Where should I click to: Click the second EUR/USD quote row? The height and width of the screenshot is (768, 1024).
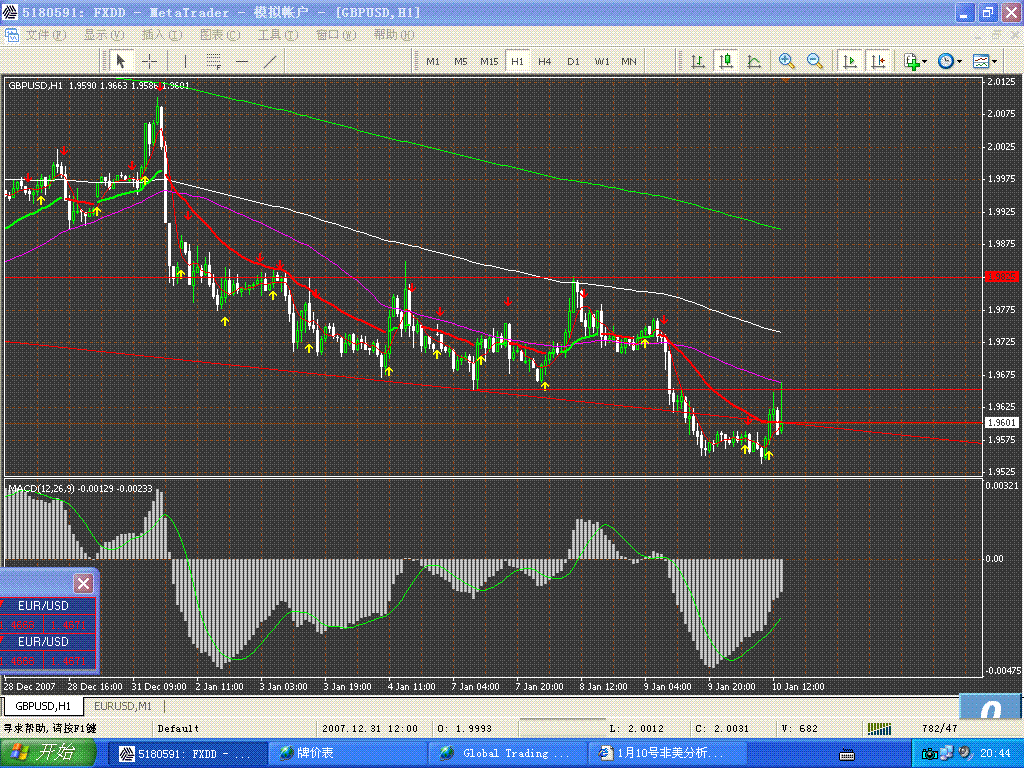[x=48, y=651]
